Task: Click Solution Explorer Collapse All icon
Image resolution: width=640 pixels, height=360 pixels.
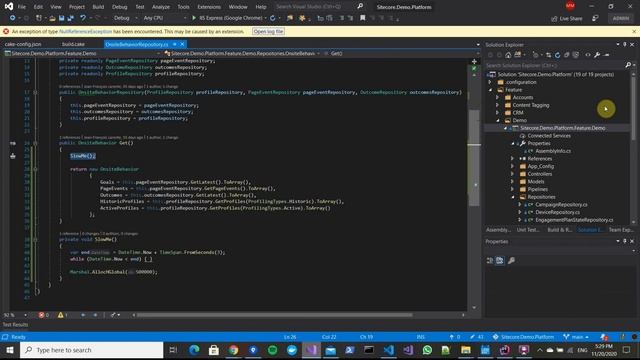Action: click(567, 55)
